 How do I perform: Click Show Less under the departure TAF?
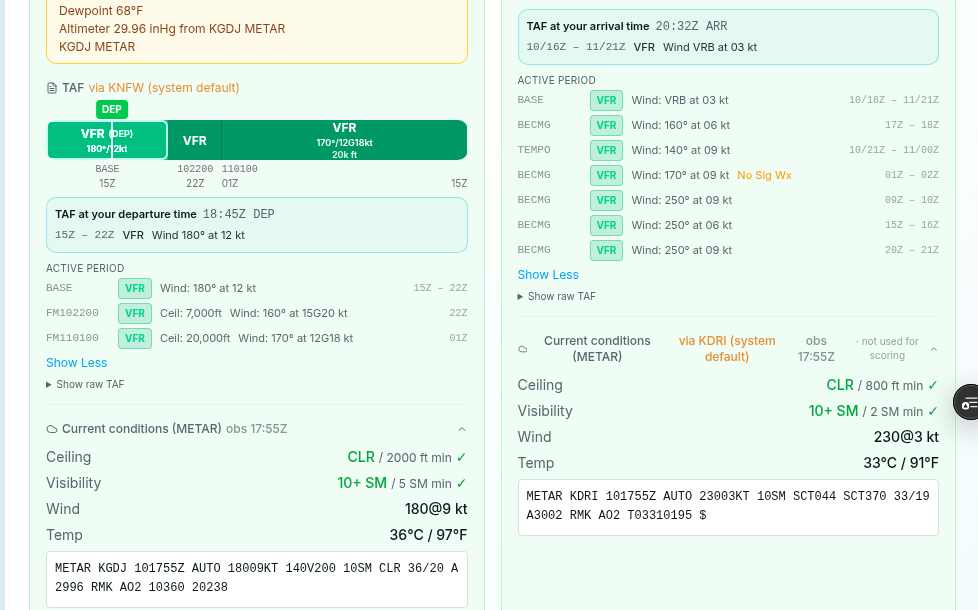77,363
